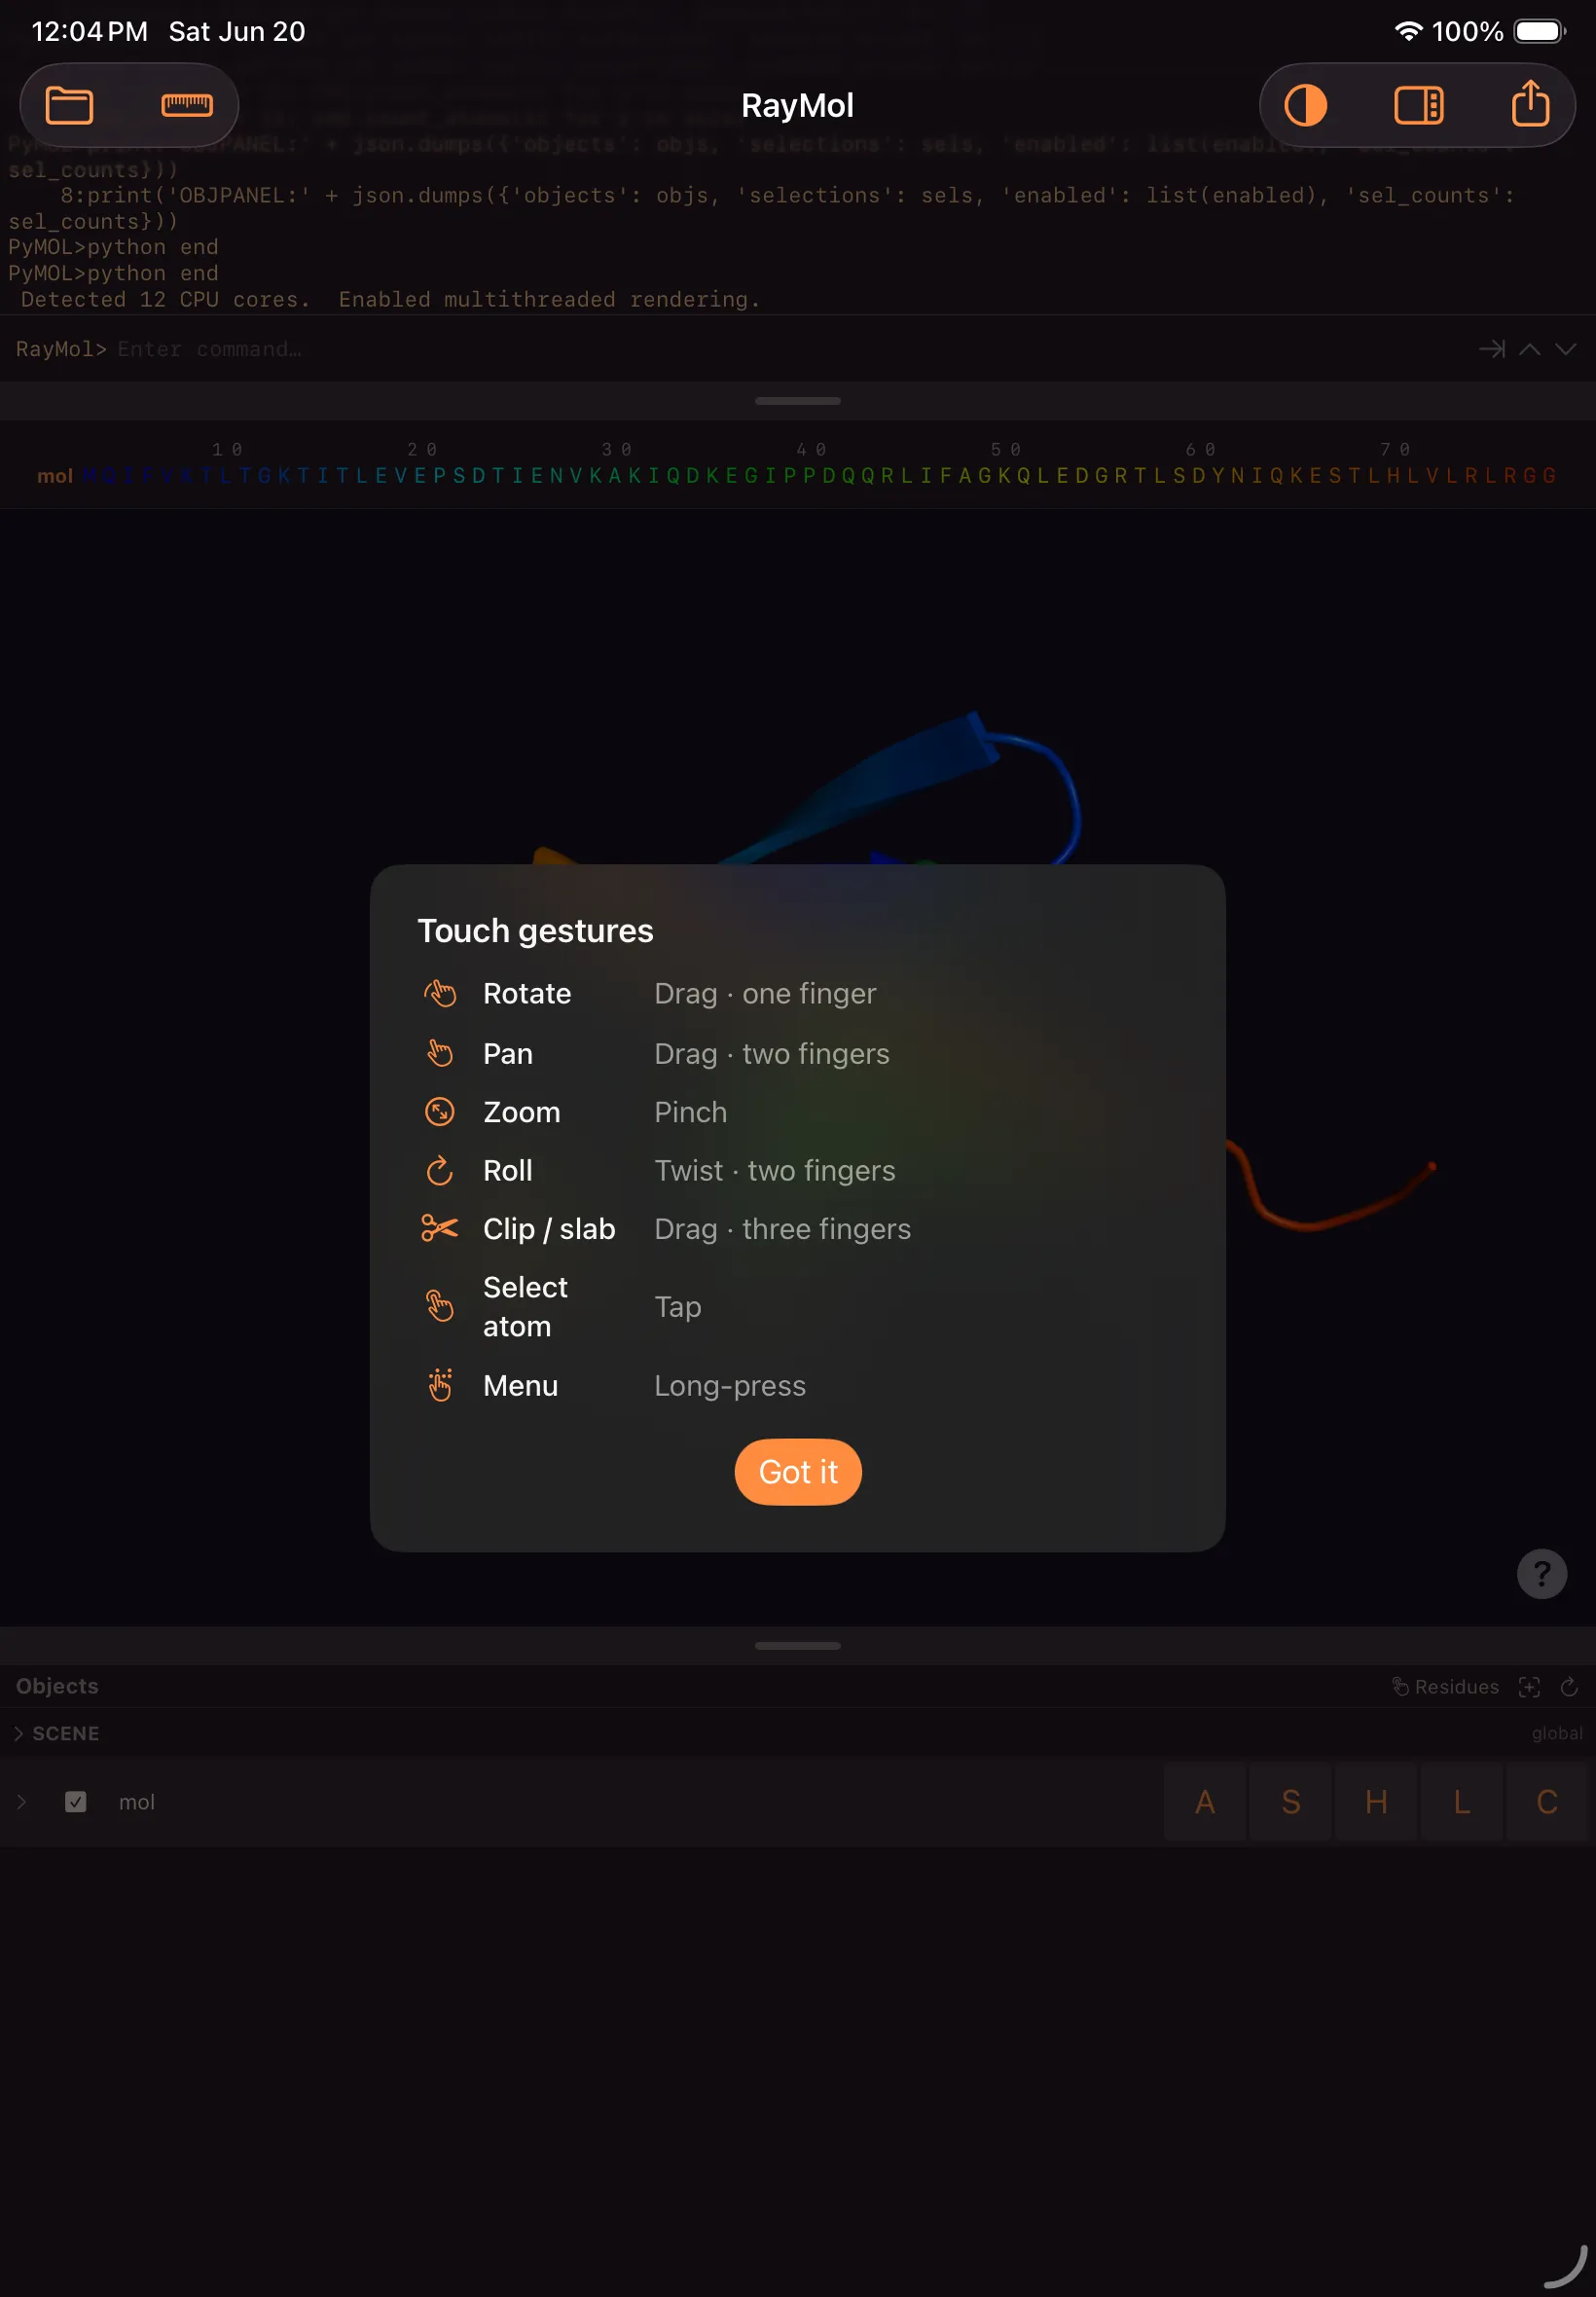
Task: Select the ruler measurement tool
Action: pos(187,105)
